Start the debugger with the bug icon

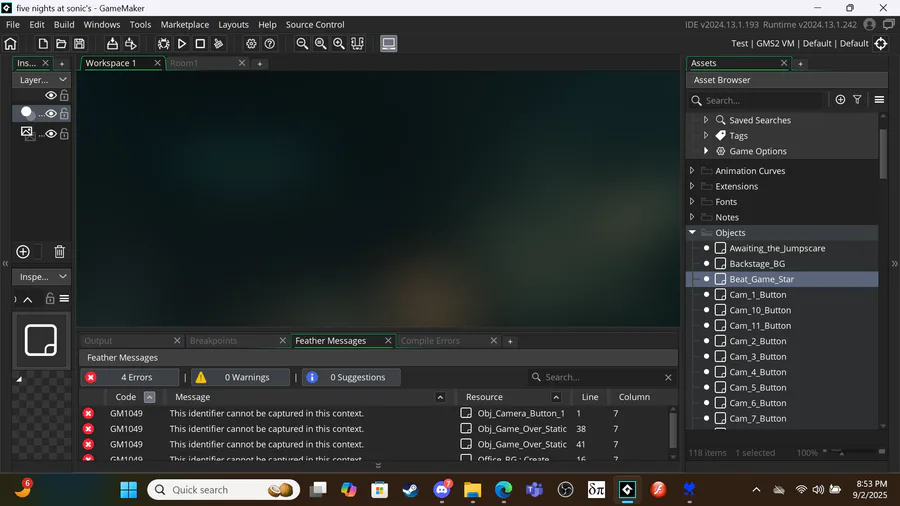click(x=164, y=44)
